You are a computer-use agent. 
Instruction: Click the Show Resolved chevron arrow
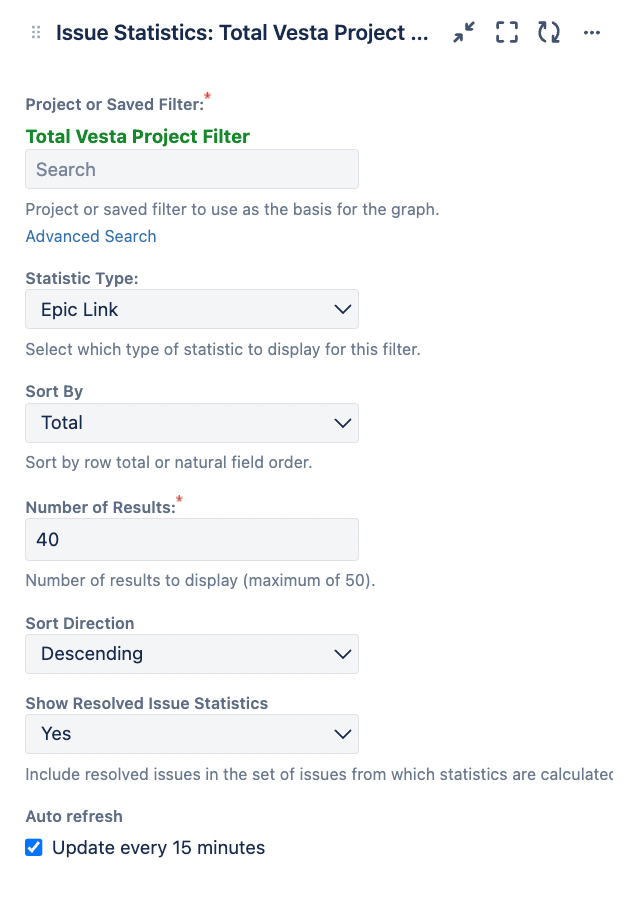pos(342,734)
